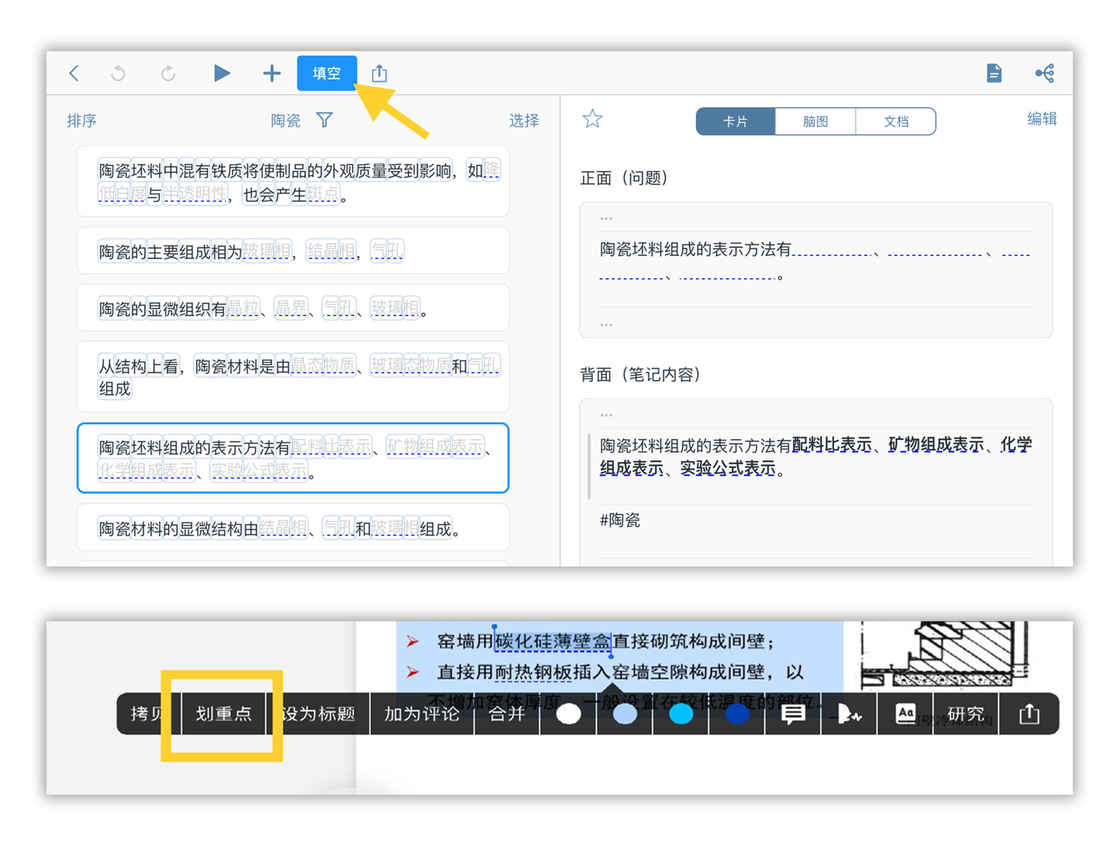Switch to the 卡片 tab

click(x=736, y=121)
